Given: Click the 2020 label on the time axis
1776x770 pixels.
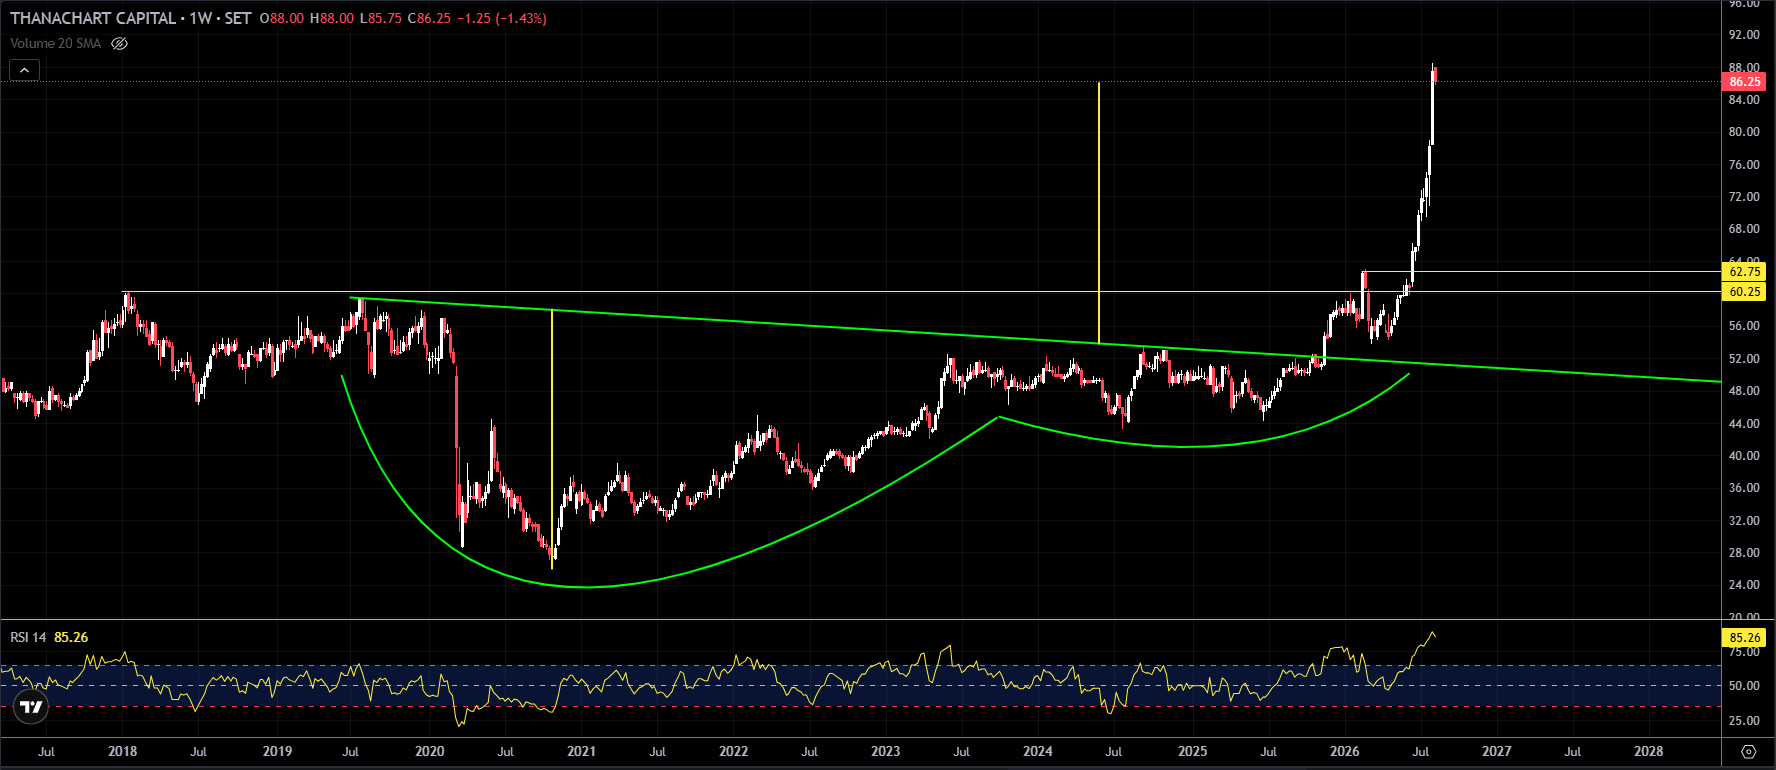Looking at the screenshot, I should pyautogui.click(x=429, y=751).
